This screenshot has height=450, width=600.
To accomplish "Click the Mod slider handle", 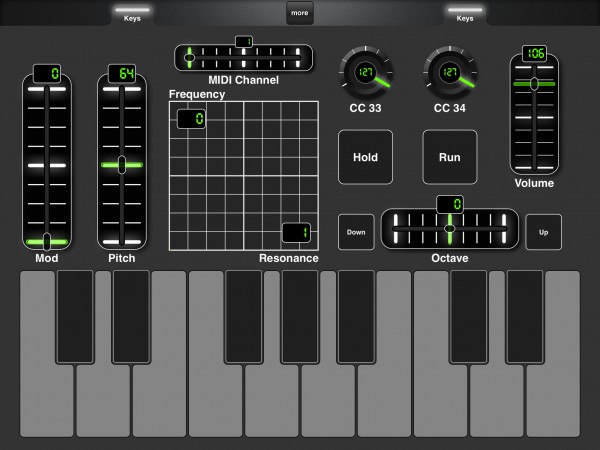I will (x=47, y=241).
